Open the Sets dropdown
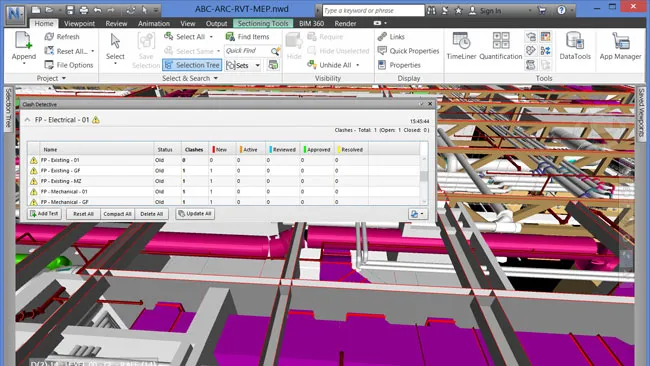This screenshot has width=650, height=366. 257,65
